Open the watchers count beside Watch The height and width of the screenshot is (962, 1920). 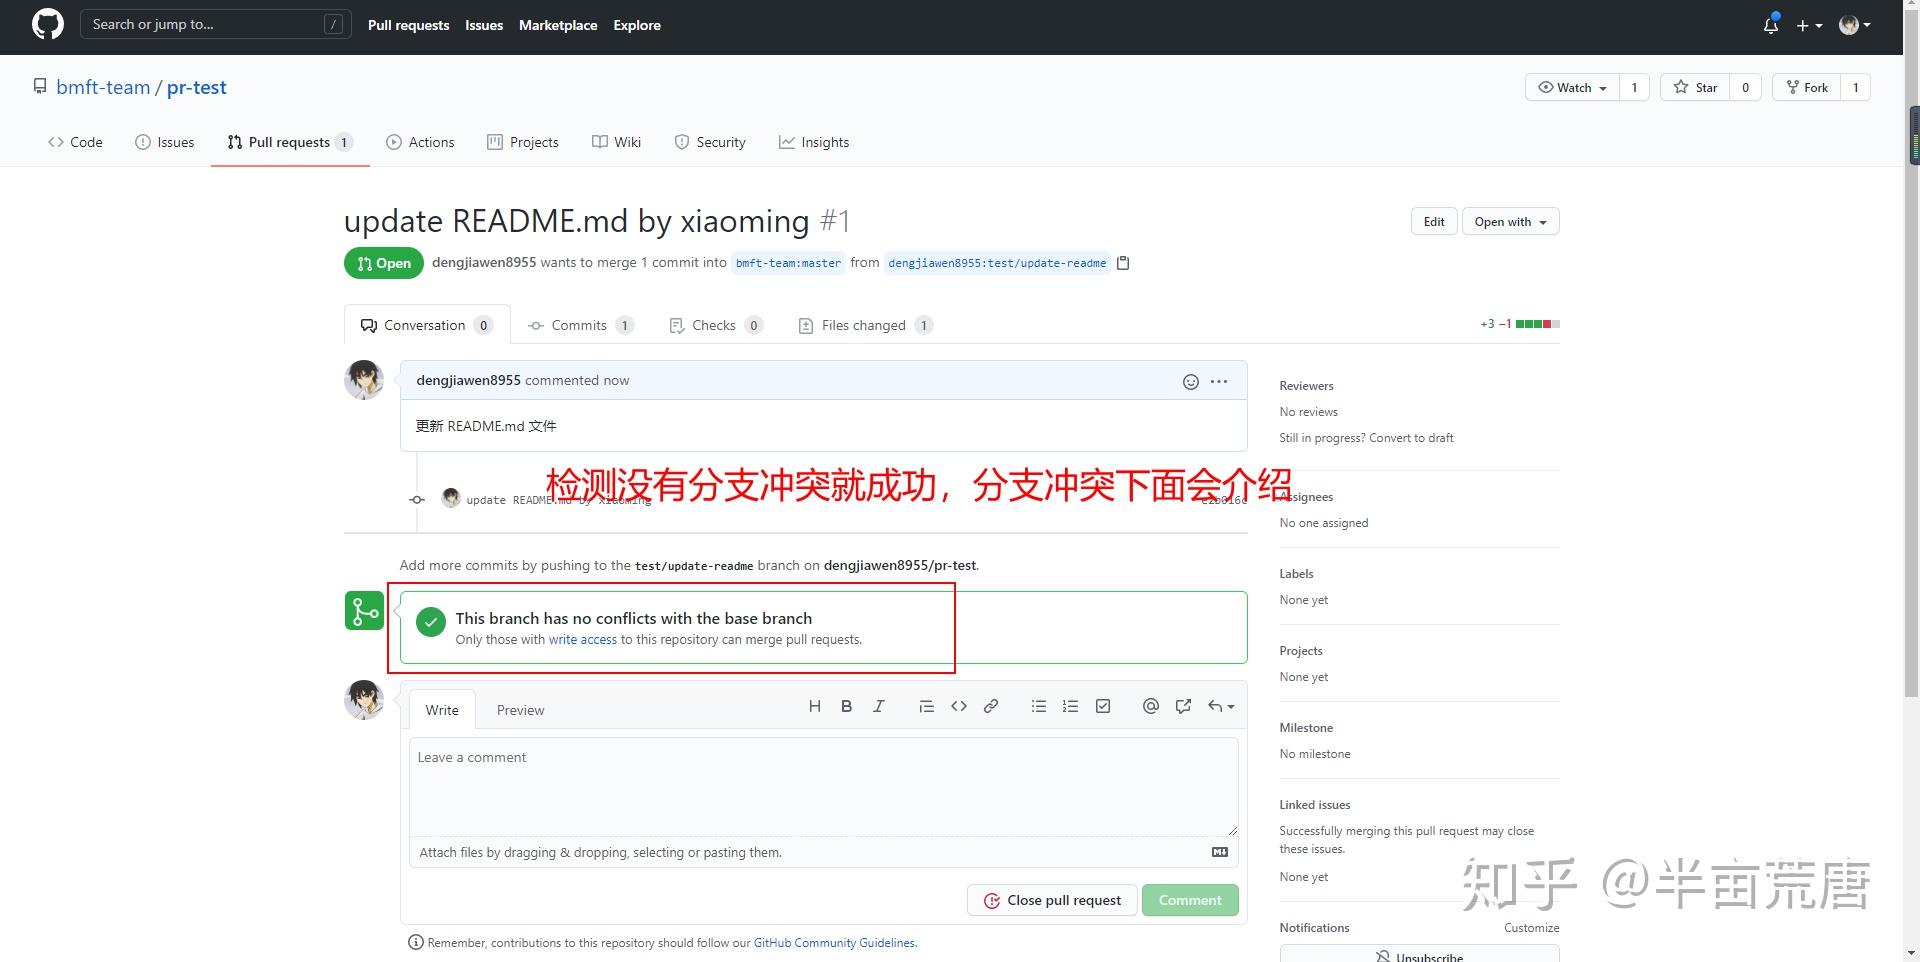[x=1634, y=87]
